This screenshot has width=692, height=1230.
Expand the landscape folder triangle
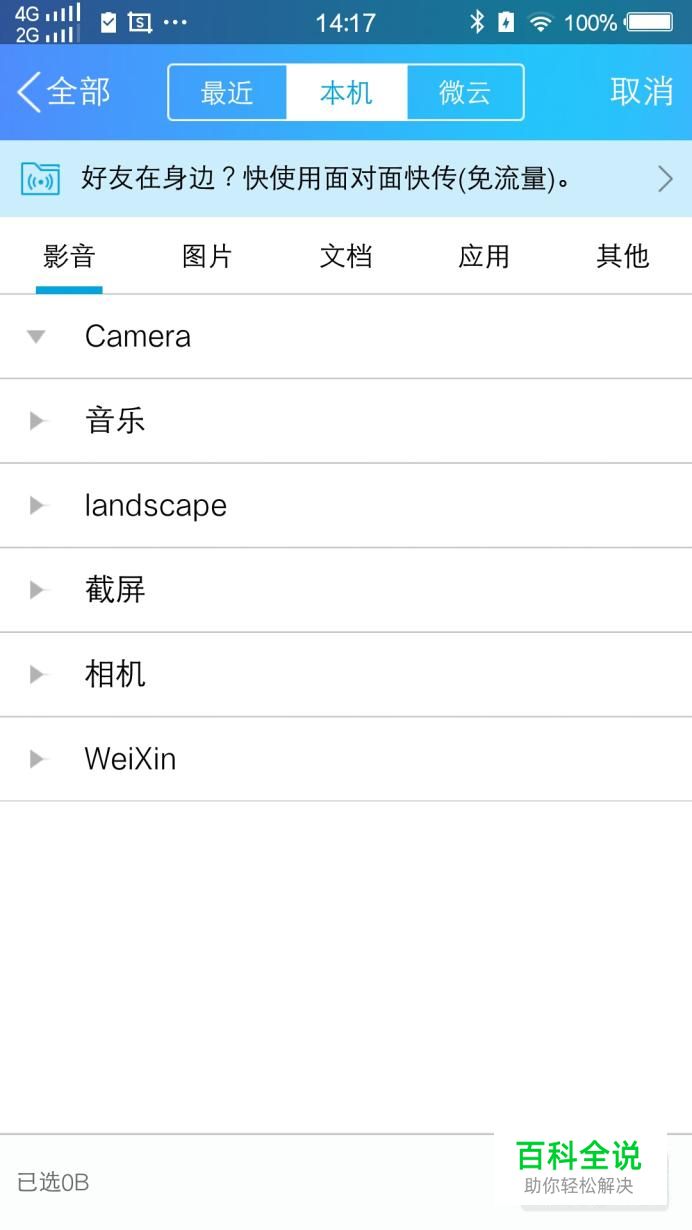point(38,506)
